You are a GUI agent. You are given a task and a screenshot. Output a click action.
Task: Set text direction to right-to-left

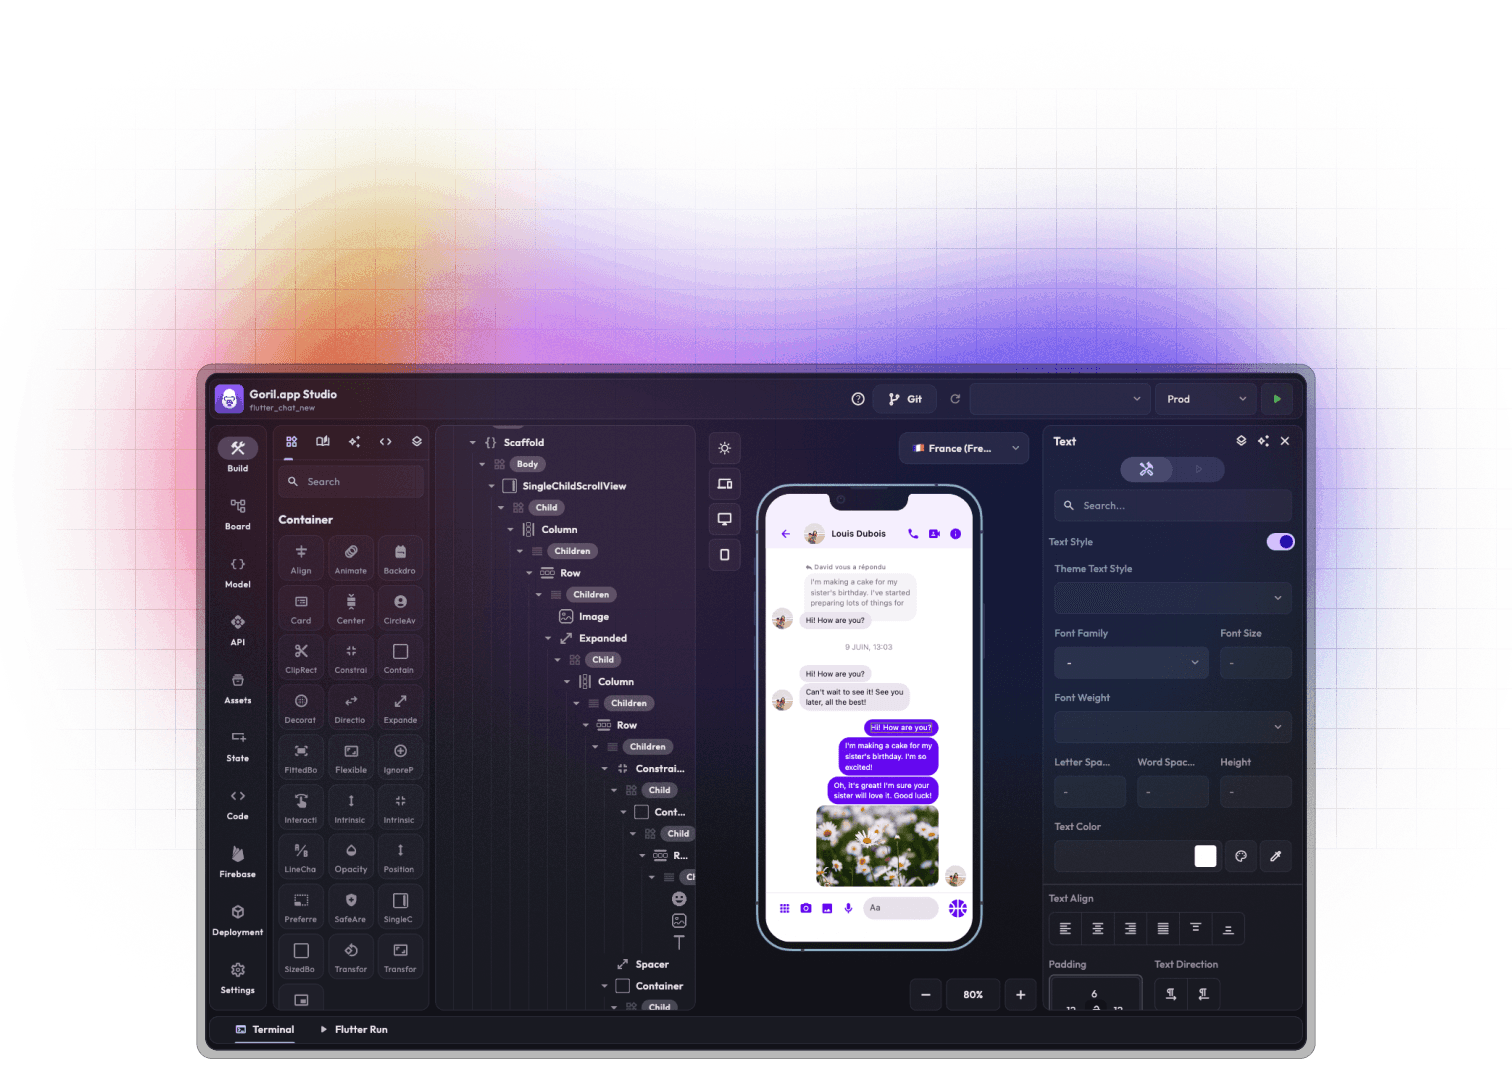(x=1204, y=994)
